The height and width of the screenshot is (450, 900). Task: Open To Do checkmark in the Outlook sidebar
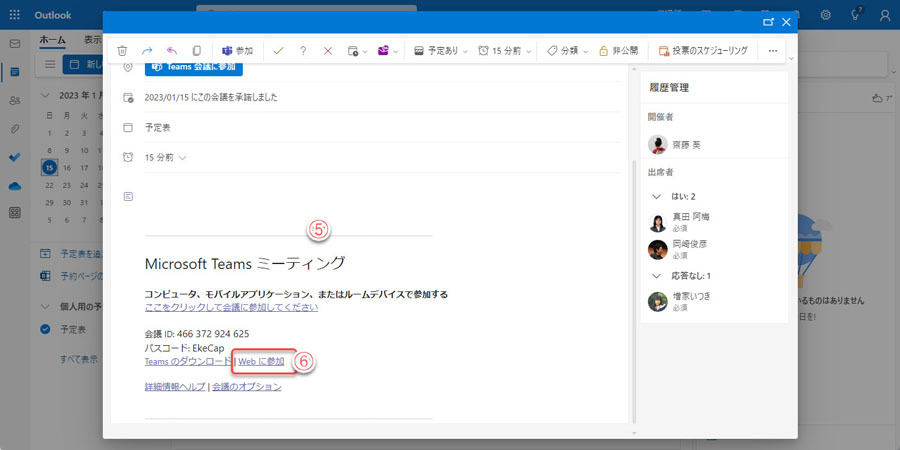pos(15,157)
